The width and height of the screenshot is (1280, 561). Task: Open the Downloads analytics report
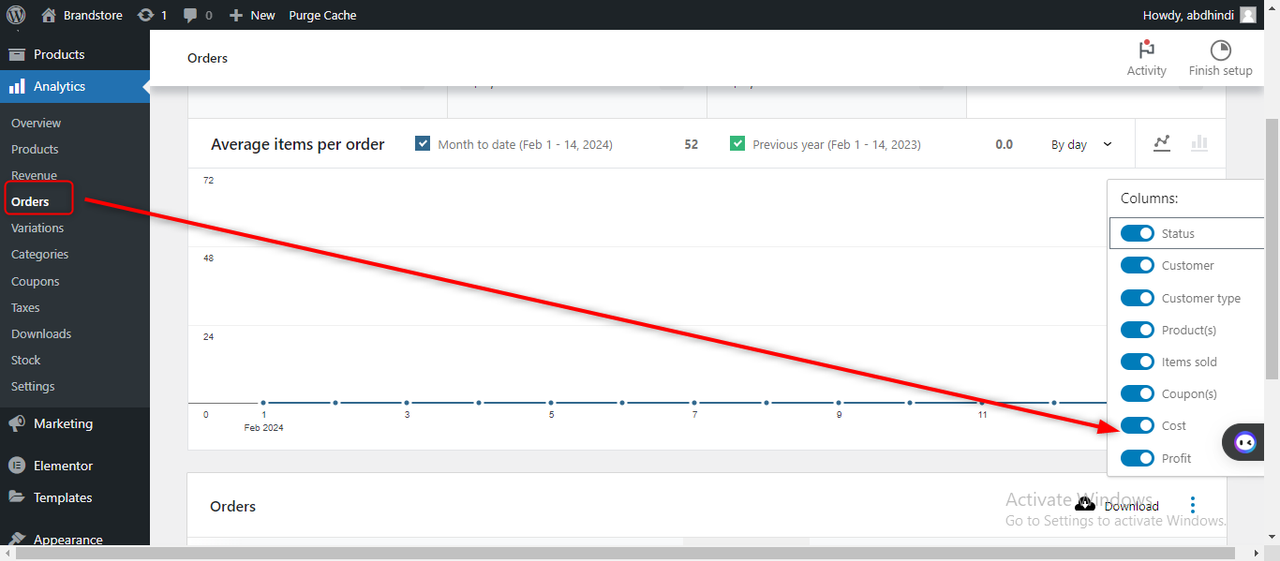[41, 334]
